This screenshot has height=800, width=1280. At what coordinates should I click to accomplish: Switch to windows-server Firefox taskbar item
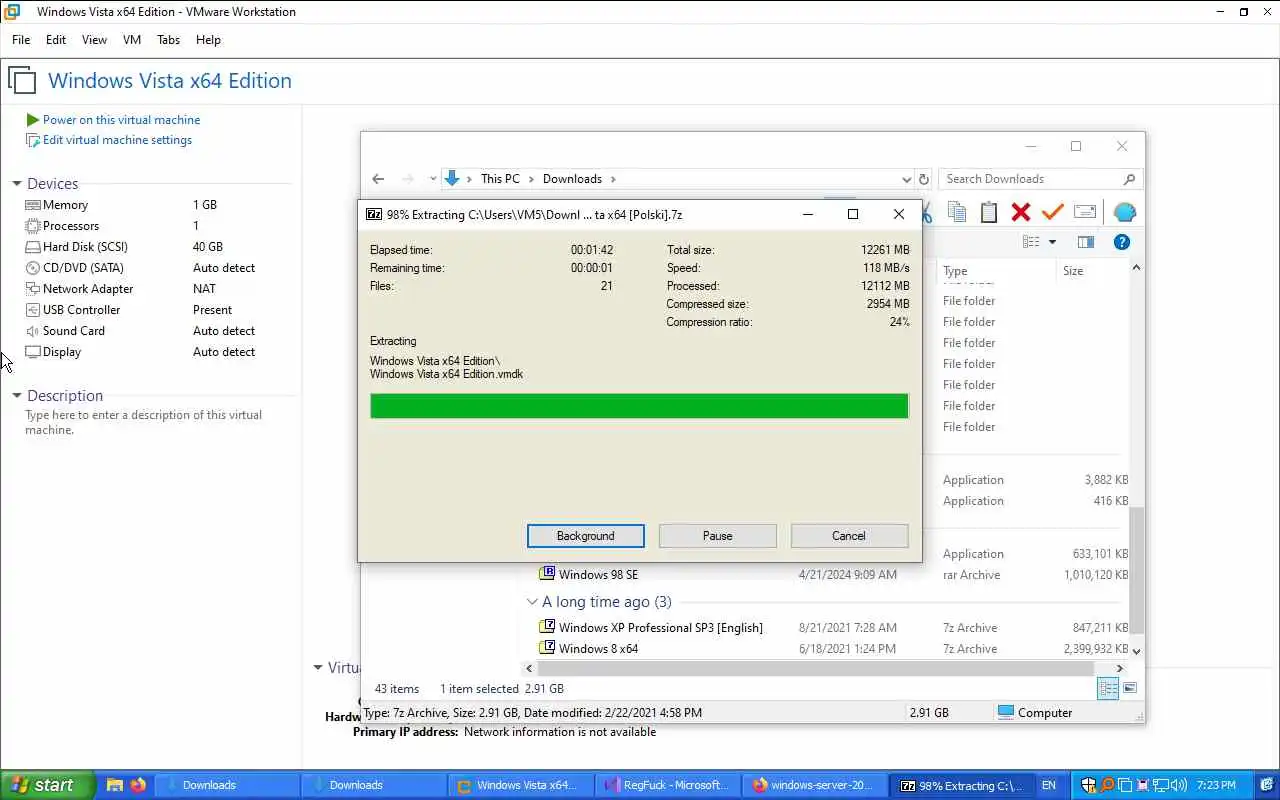(815, 785)
